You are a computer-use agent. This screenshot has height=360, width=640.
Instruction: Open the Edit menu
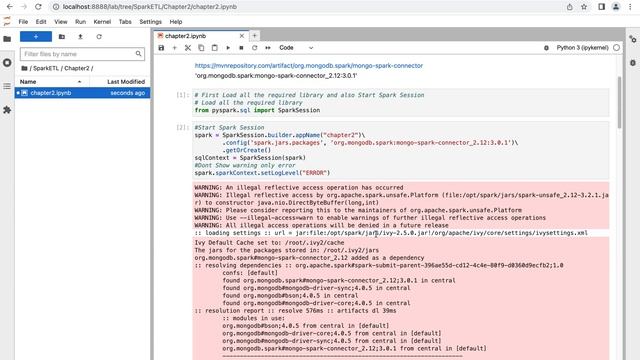pos(41,22)
